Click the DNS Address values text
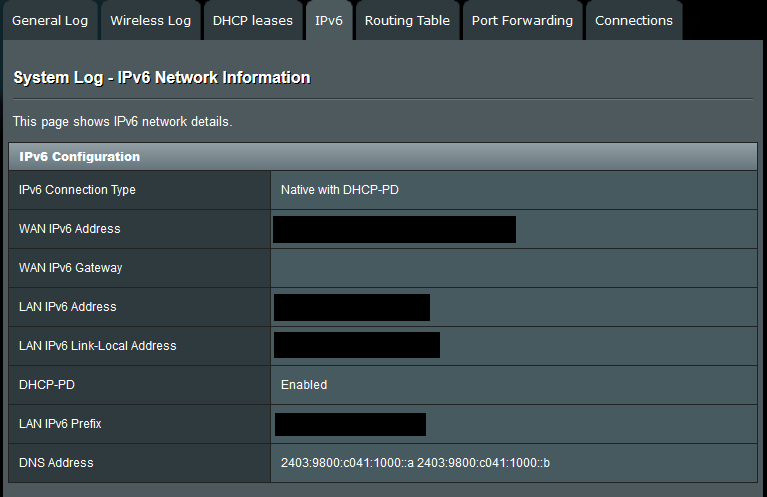The width and height of the screenshot is (767, 497). point(415,463)
